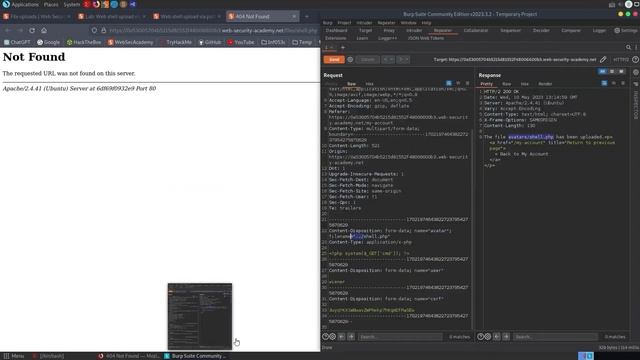Open request search settings gear icon

point(333,337)
